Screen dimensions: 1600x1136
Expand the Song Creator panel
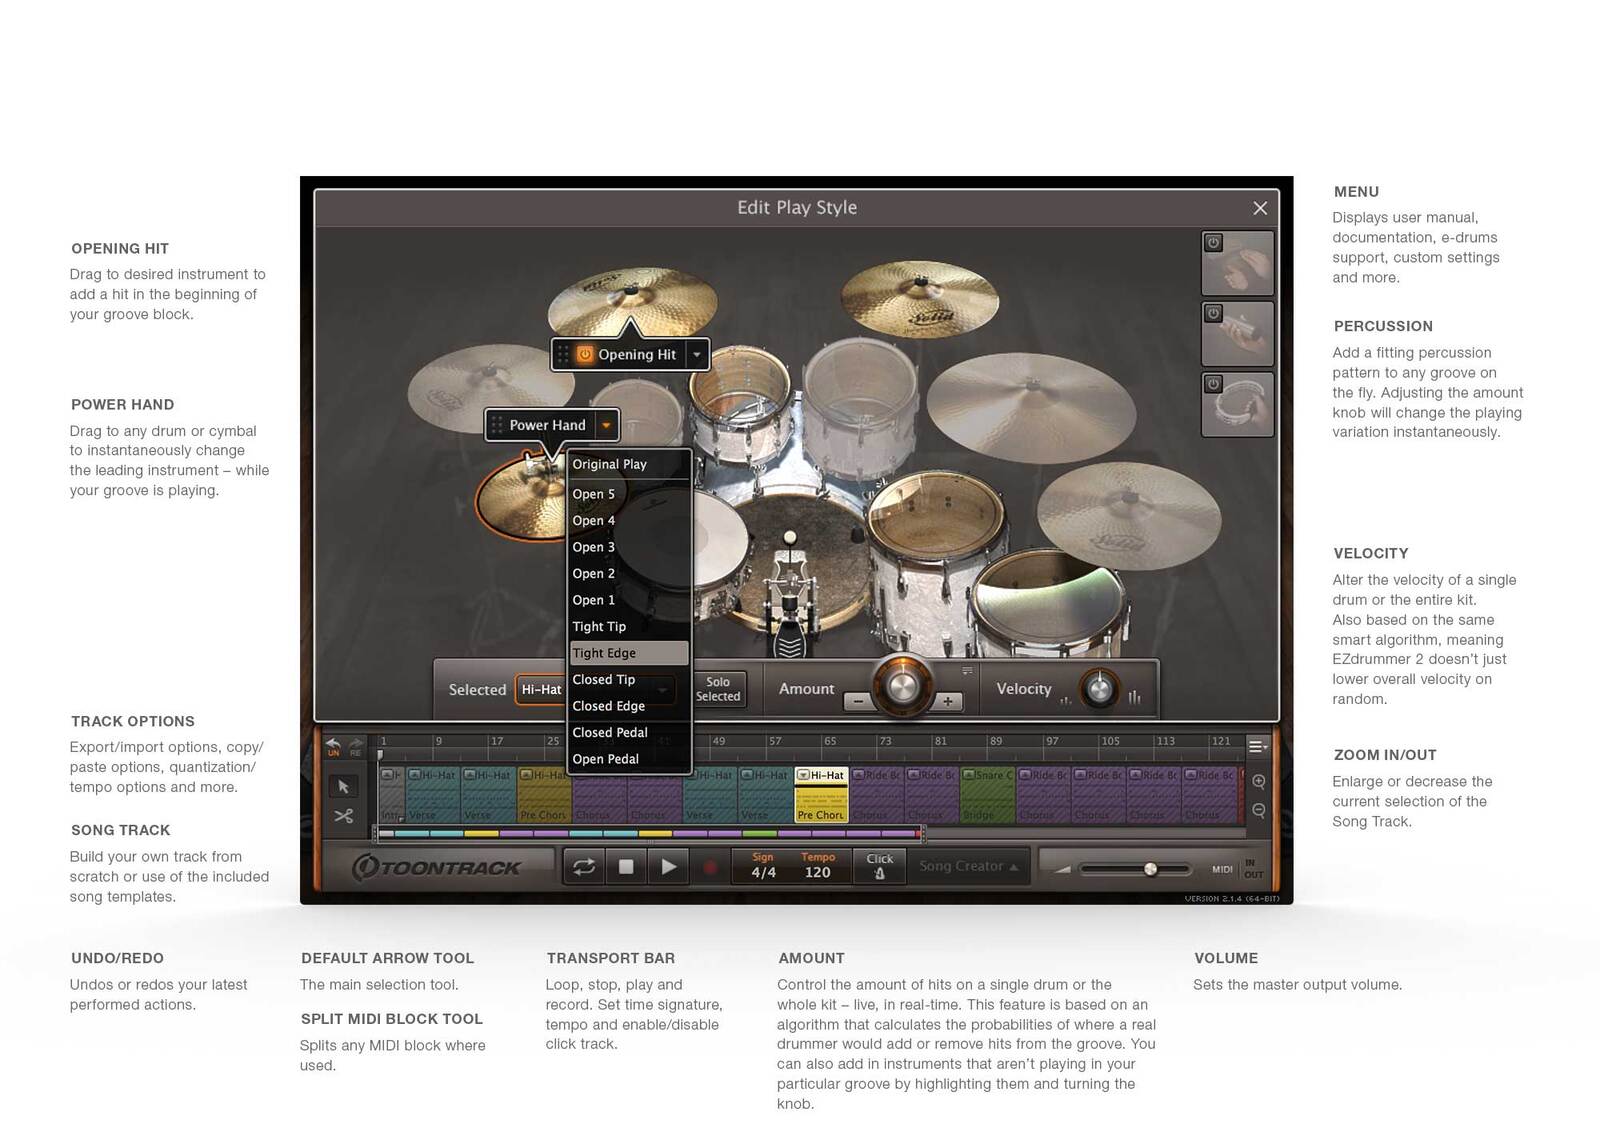968,866
